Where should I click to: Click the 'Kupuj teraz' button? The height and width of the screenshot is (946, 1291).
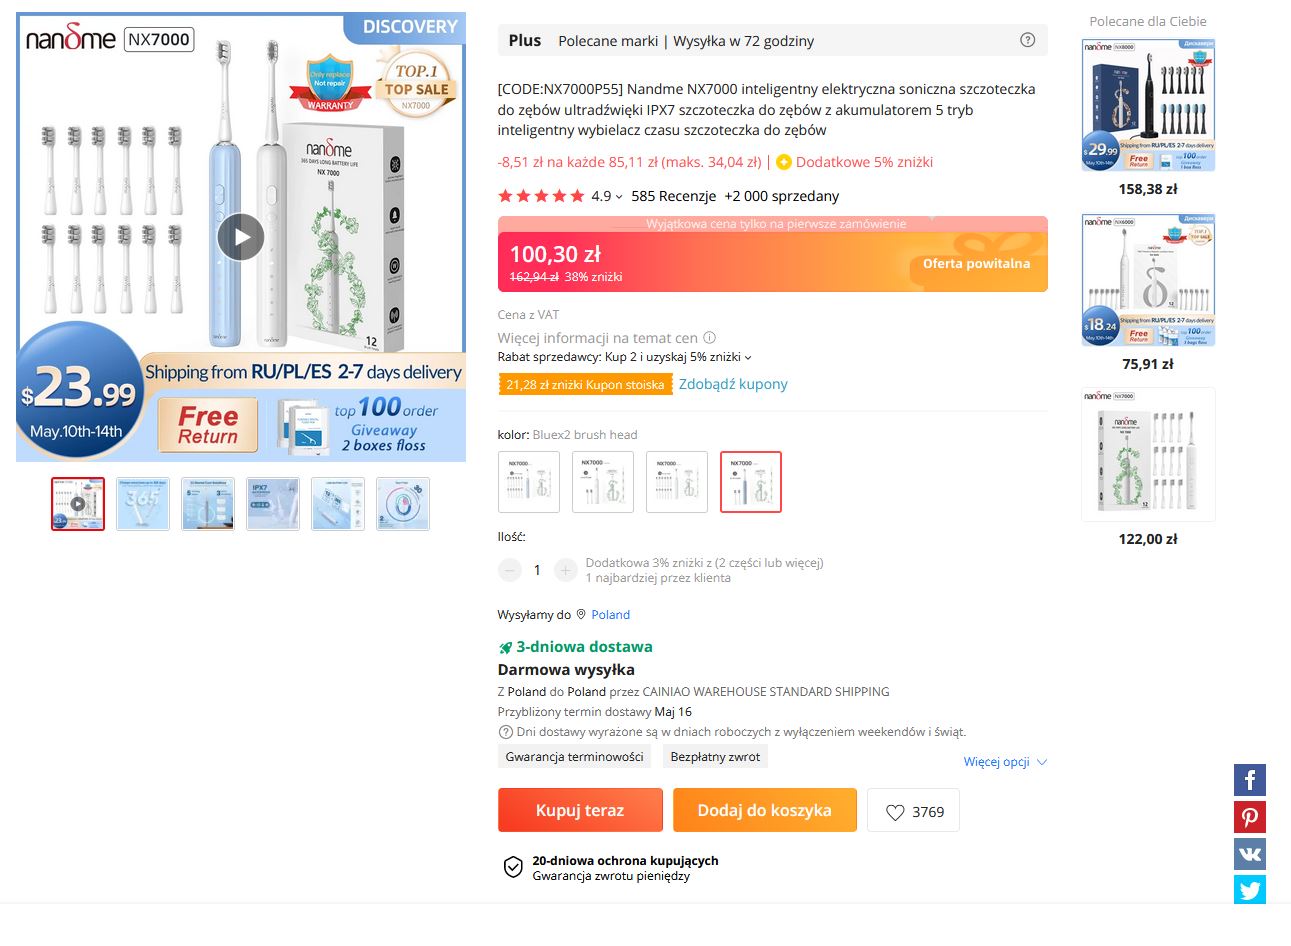tap(580, 810)
